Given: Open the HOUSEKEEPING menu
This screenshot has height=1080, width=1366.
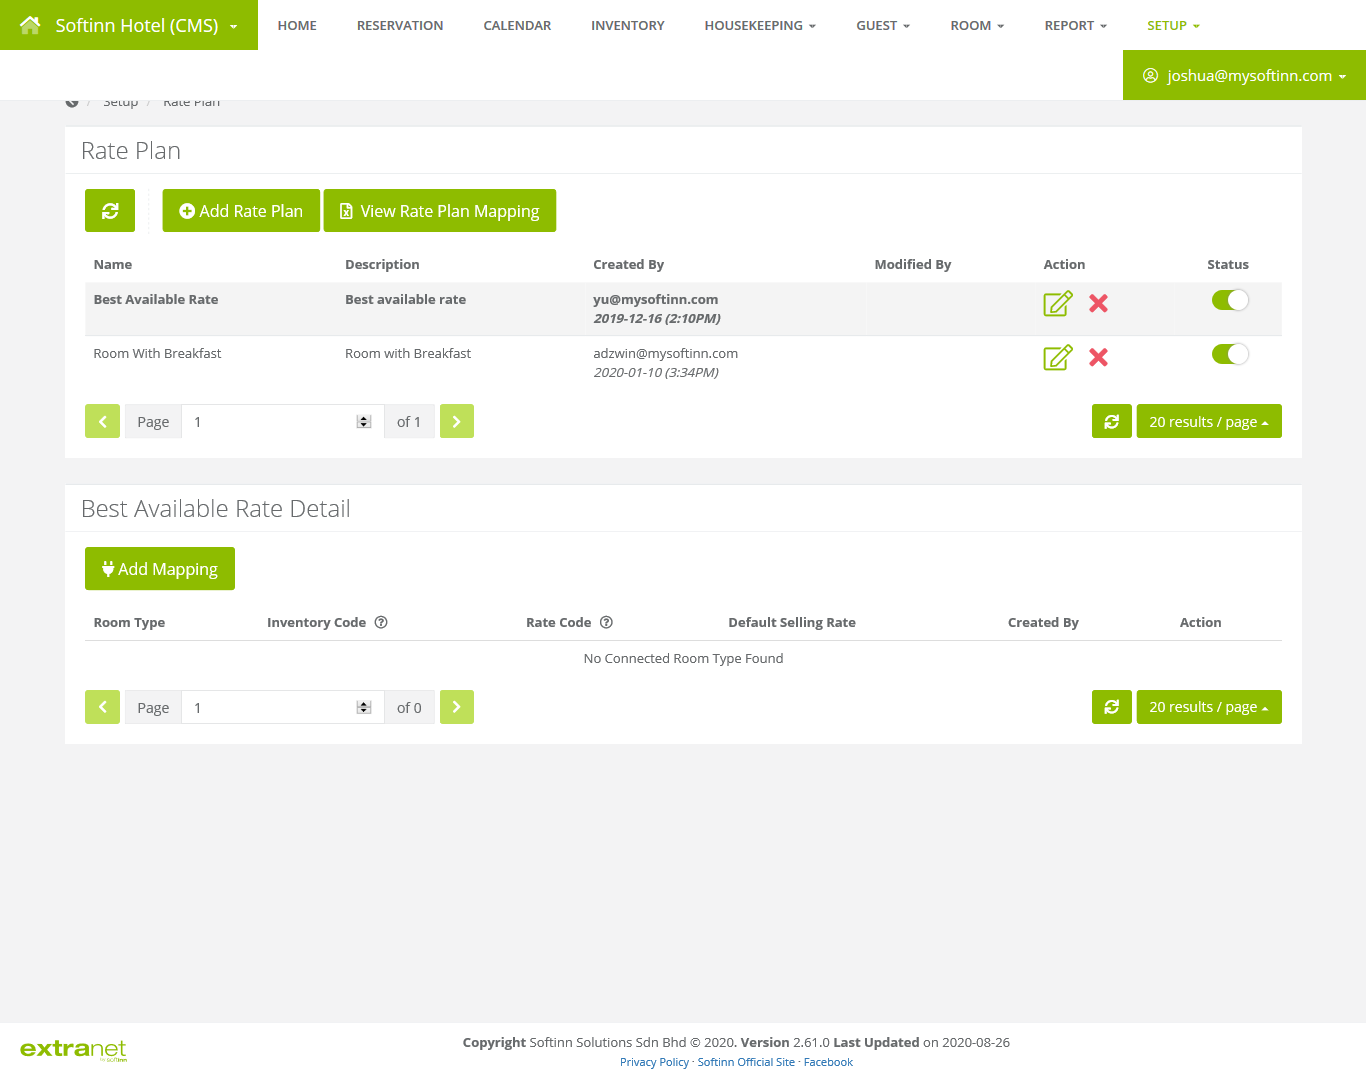Looking at the screenshot, I should tap(759, 25).
